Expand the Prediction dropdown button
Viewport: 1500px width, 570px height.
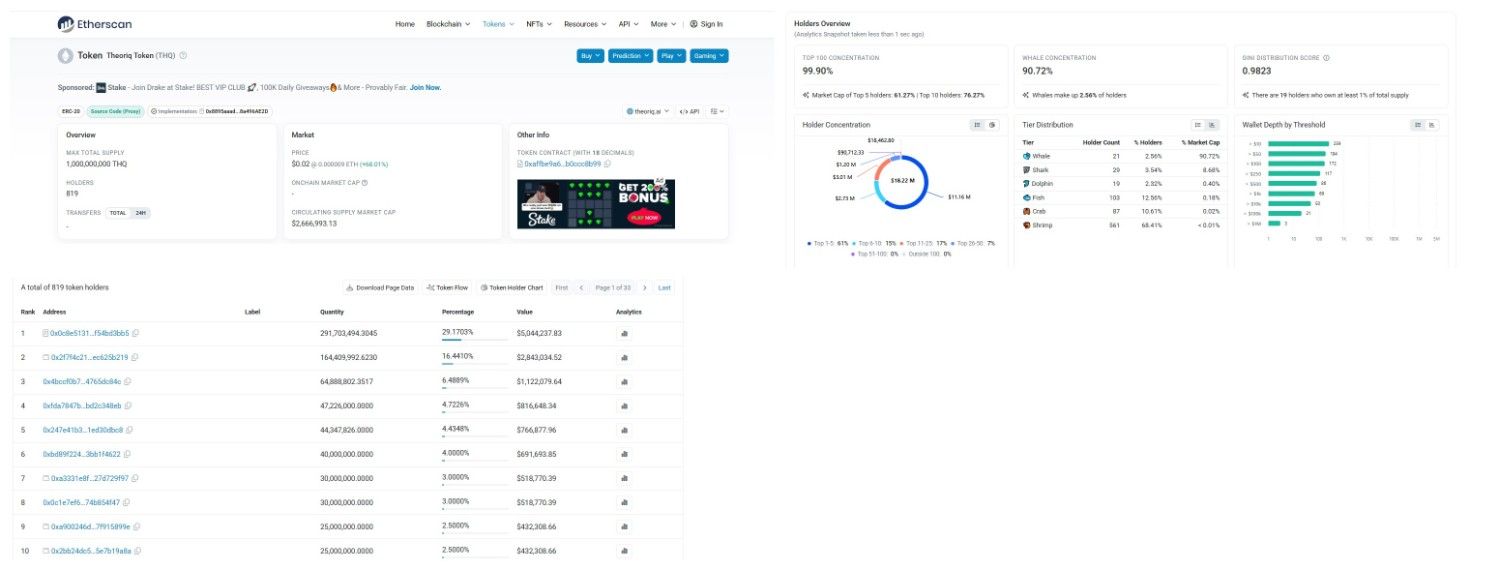(630, 56)
